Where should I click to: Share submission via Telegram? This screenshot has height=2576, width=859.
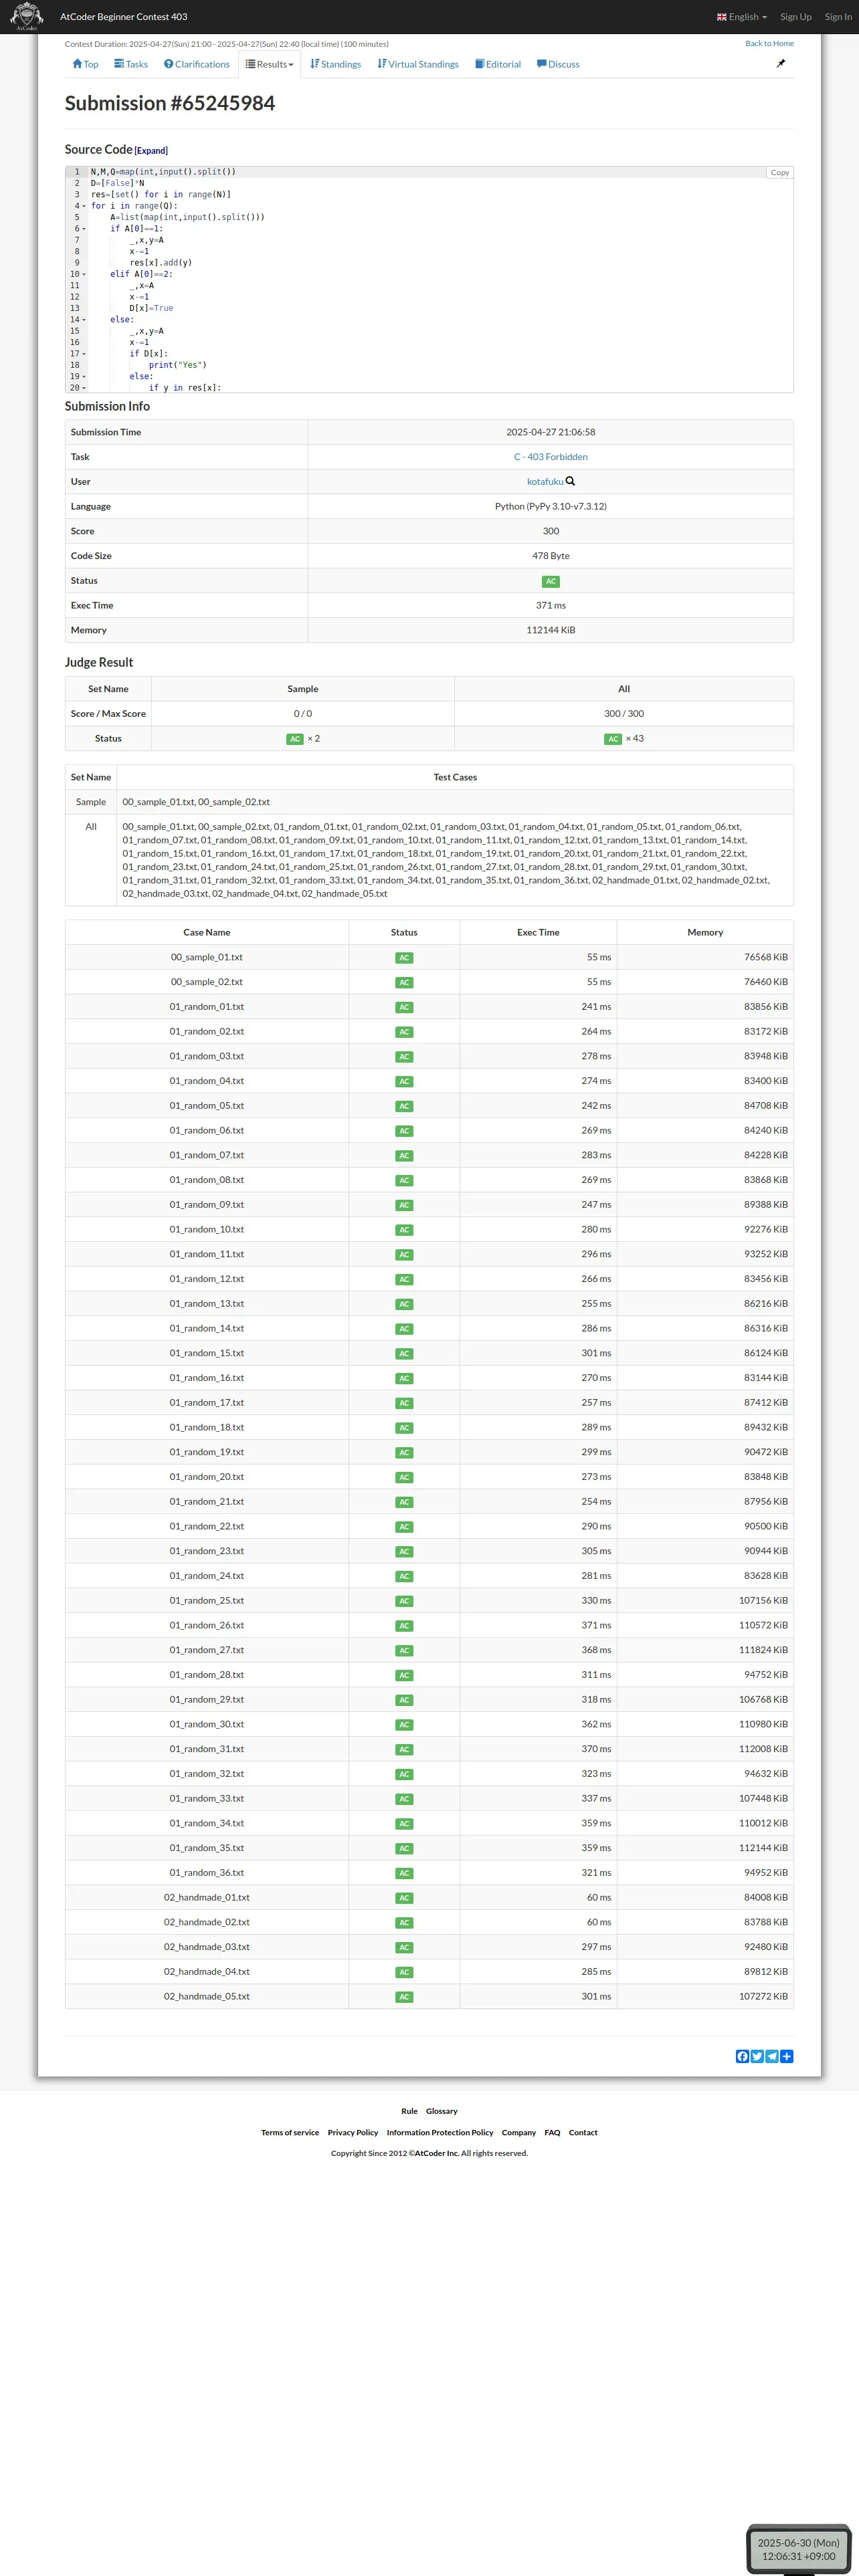772,2056
